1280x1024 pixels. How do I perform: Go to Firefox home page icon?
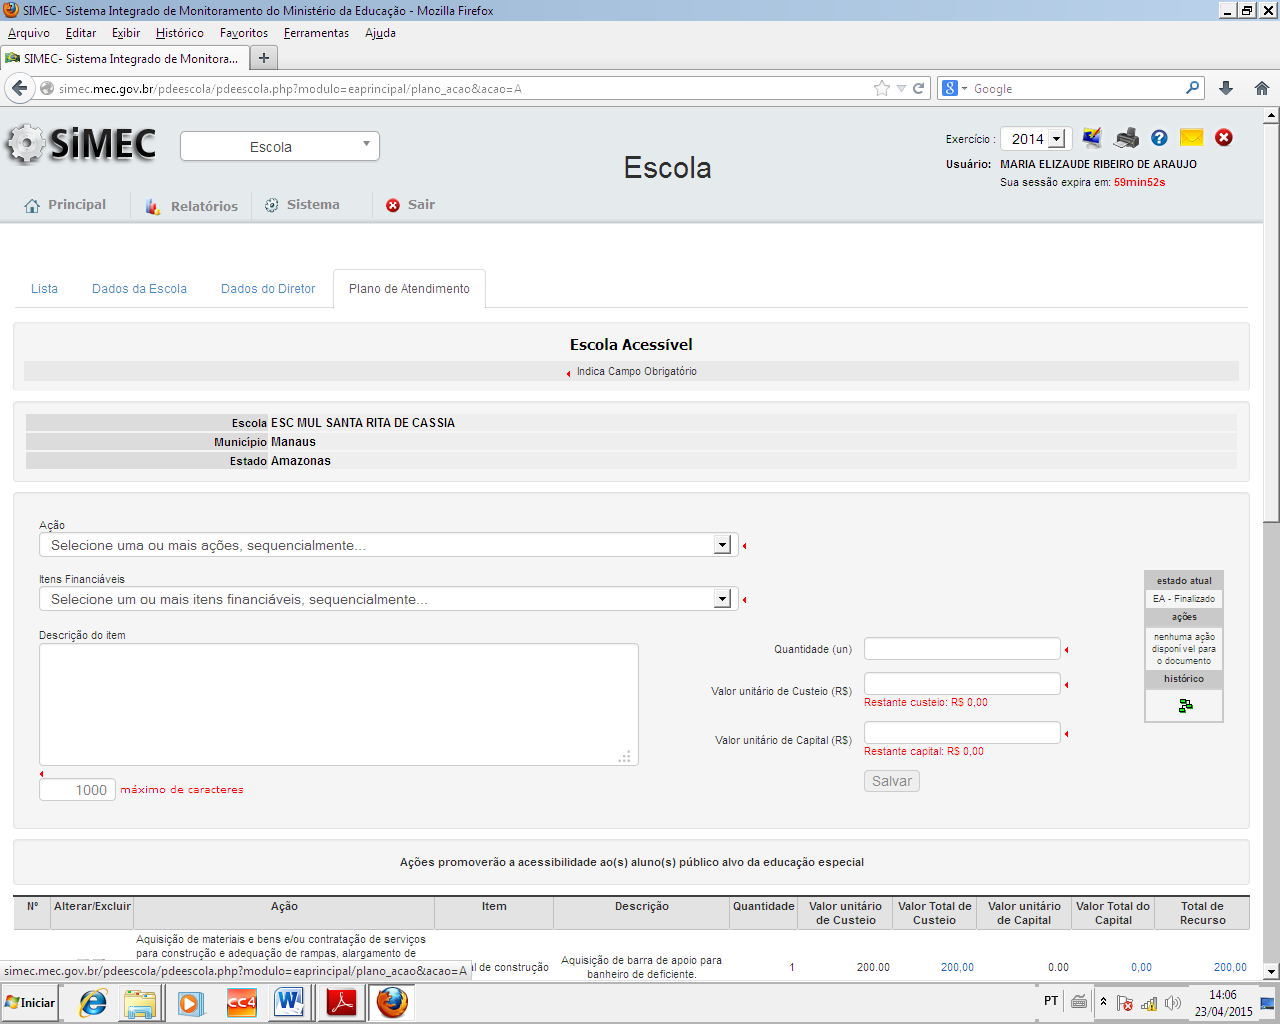(x=1262, y=88)
